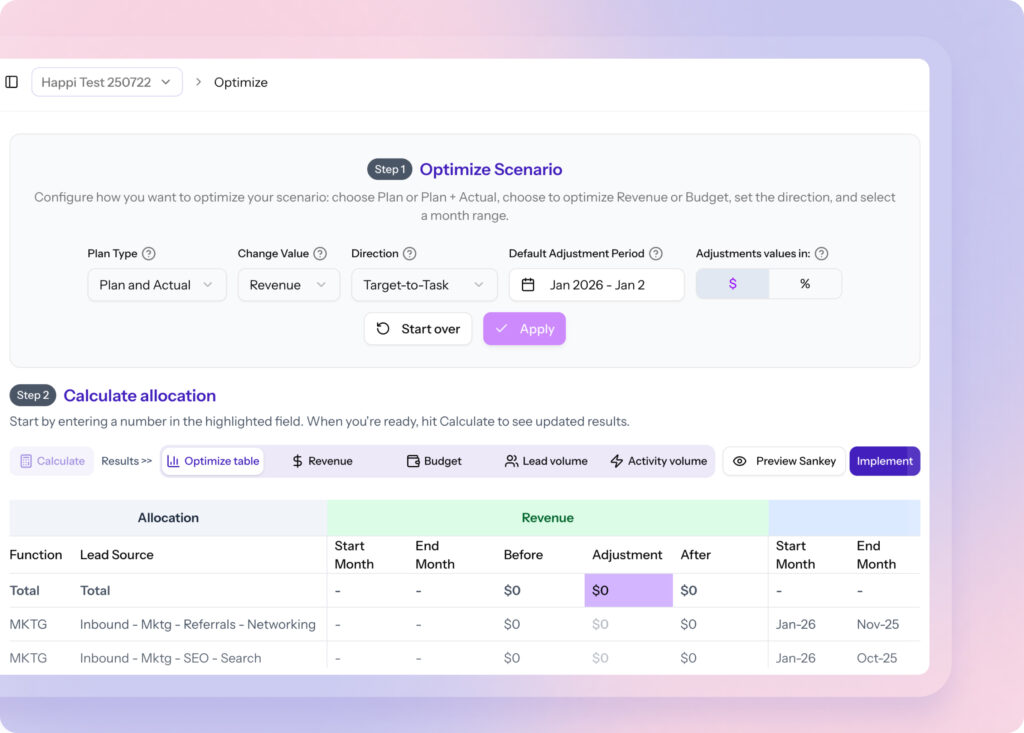Select the Revenue dollar-sign icon
1024x733 pixels.
coord(297,461)
